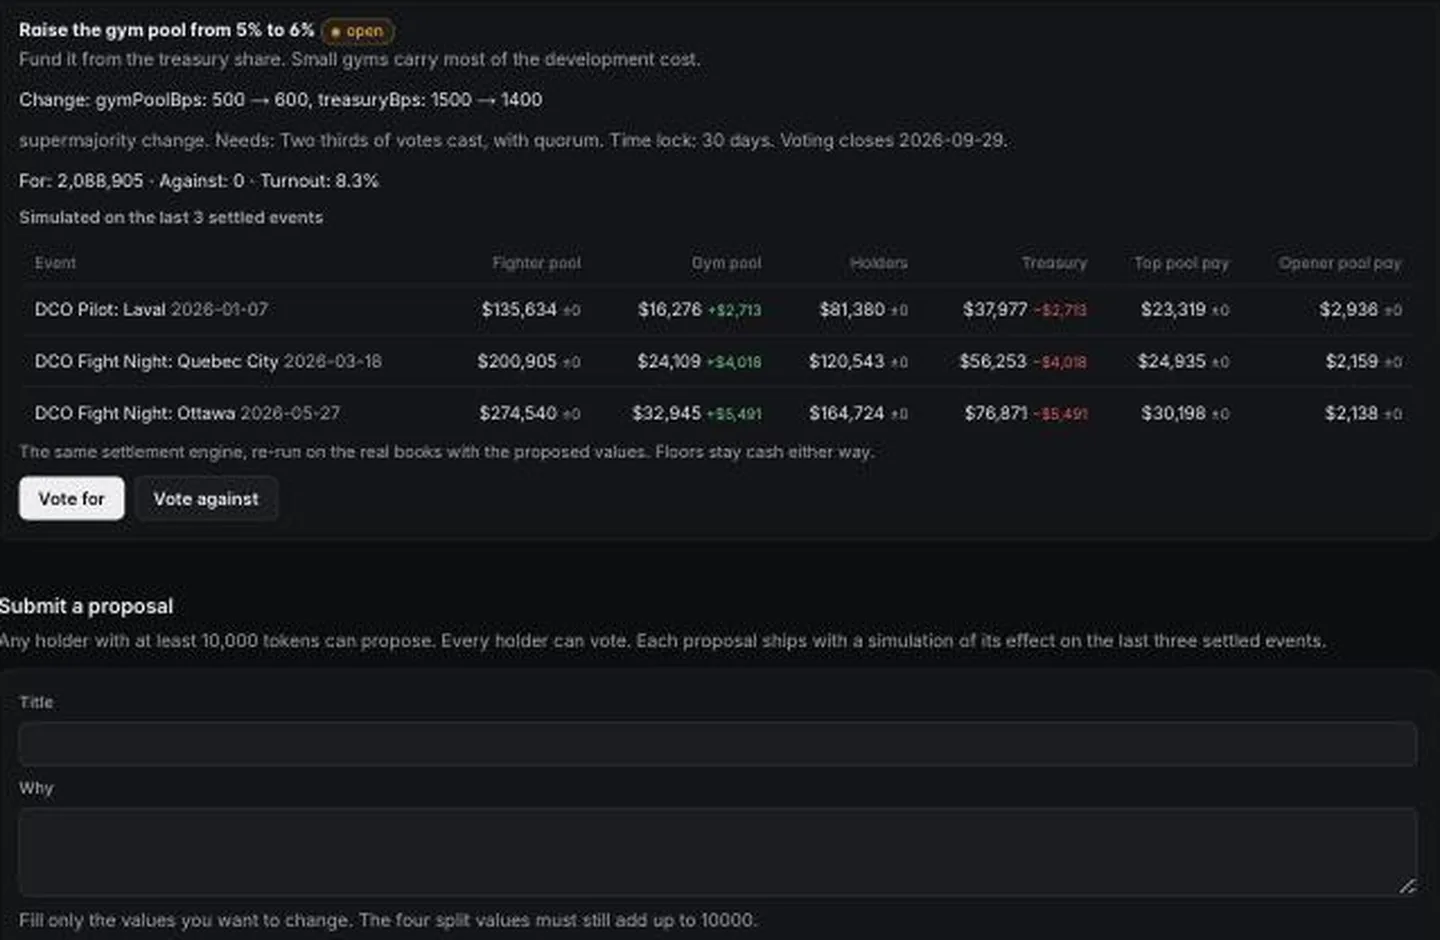Click the For: 2,088,905 vote tally line

click(199, 181)
